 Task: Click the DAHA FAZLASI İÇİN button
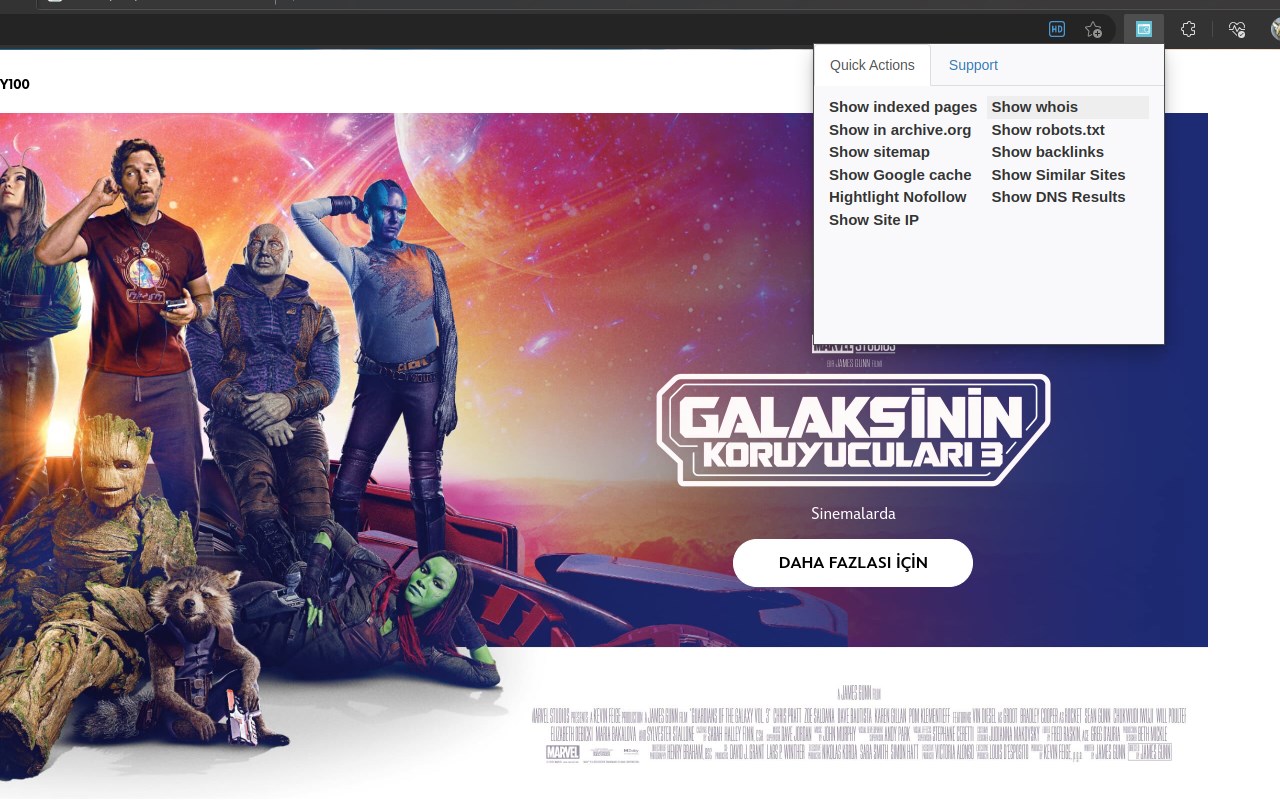coord(853,563)
